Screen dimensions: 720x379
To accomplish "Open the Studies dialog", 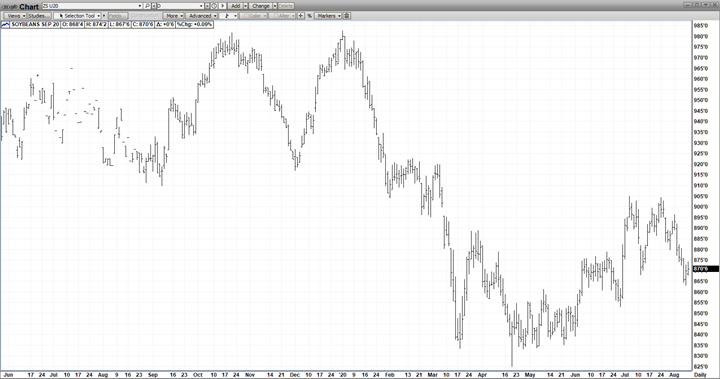I will pyautogui.click(x=39, y=16).
